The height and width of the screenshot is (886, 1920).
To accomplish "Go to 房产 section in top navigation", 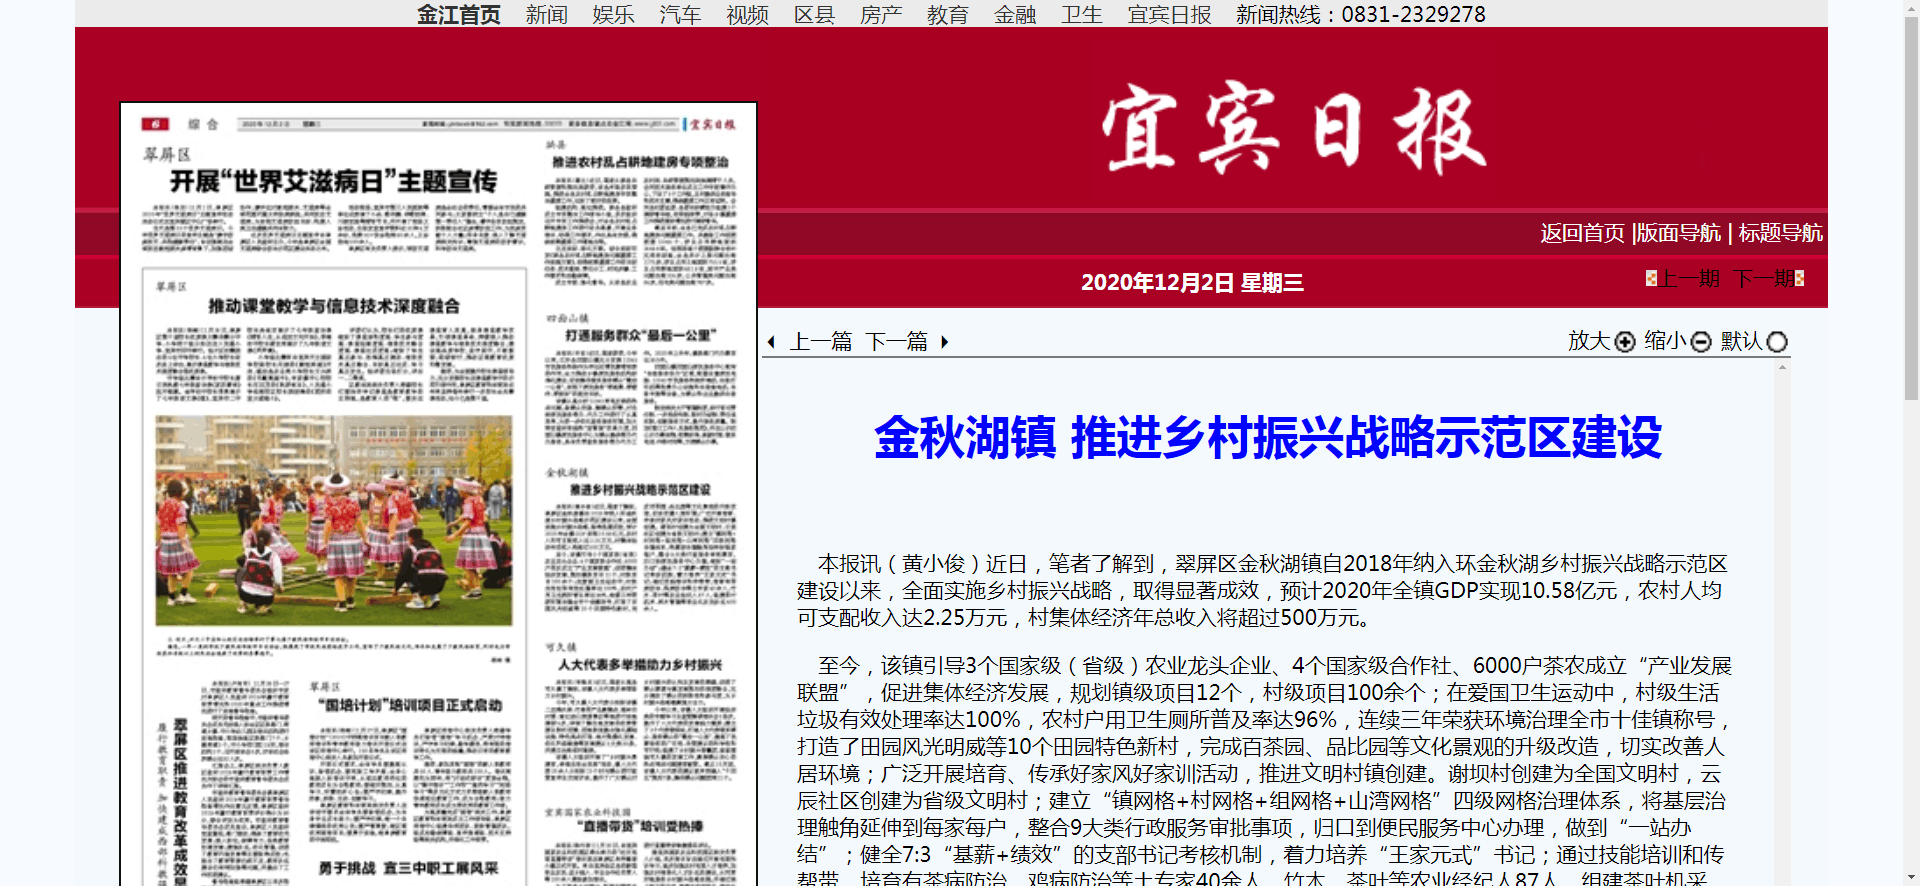I will 880,14.
